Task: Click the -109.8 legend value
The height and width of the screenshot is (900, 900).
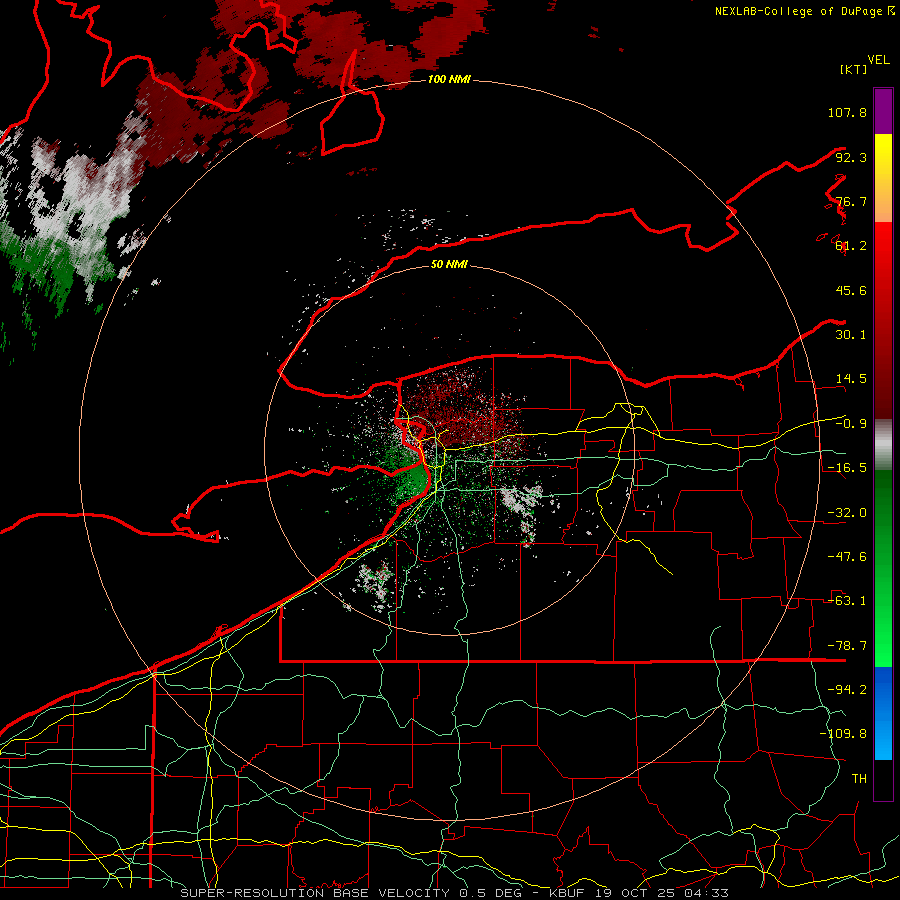Action: coord(843,734)
